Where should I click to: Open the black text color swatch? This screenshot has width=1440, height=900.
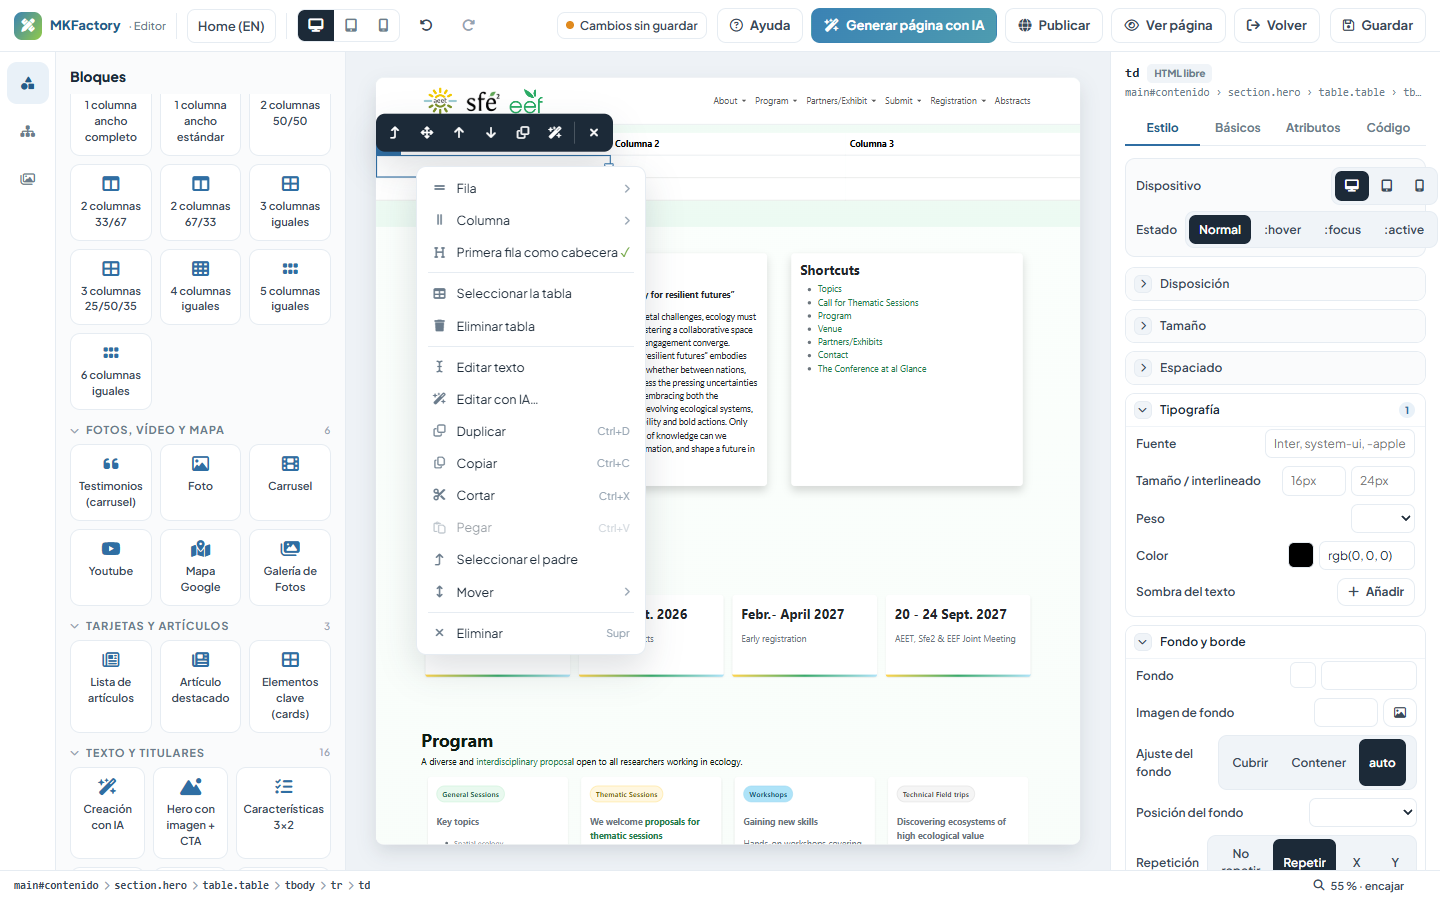point(1301,556)
